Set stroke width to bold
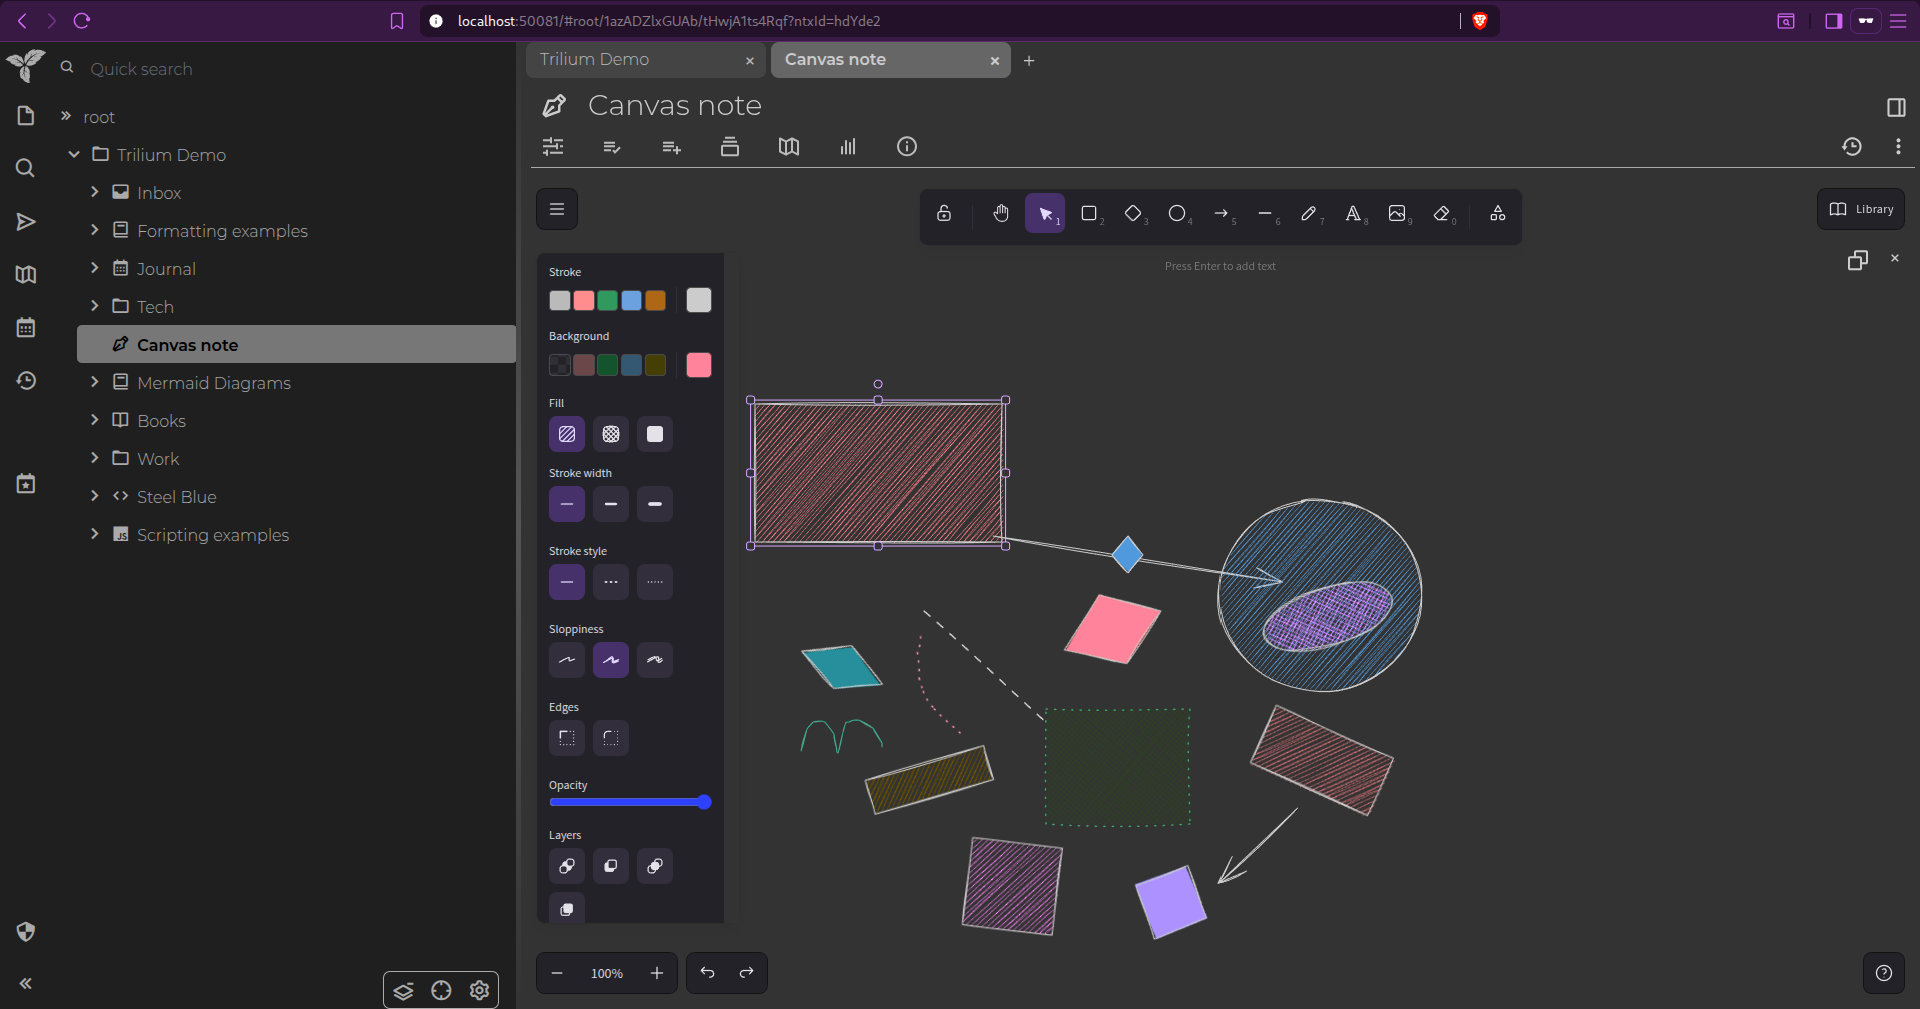 click(611, 504)
